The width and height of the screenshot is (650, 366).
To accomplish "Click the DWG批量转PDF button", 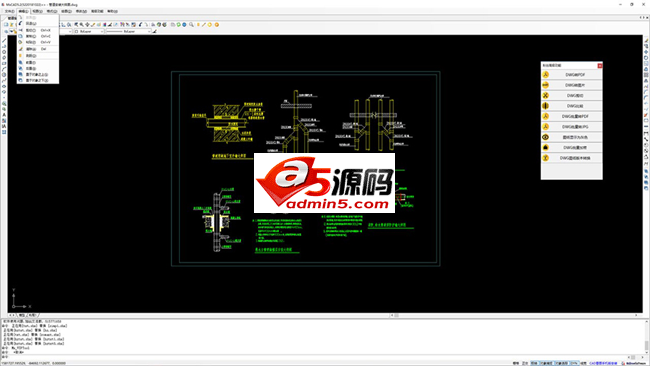I will (572, 116).
